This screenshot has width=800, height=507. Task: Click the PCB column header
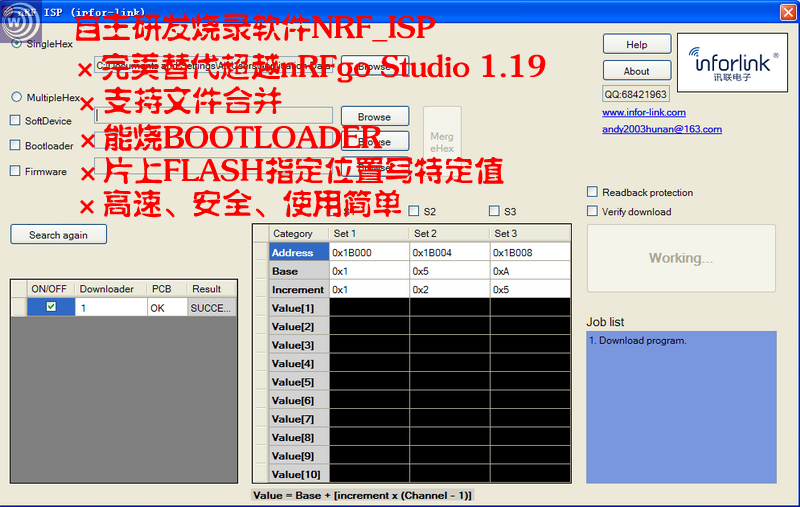click(167, 289)
